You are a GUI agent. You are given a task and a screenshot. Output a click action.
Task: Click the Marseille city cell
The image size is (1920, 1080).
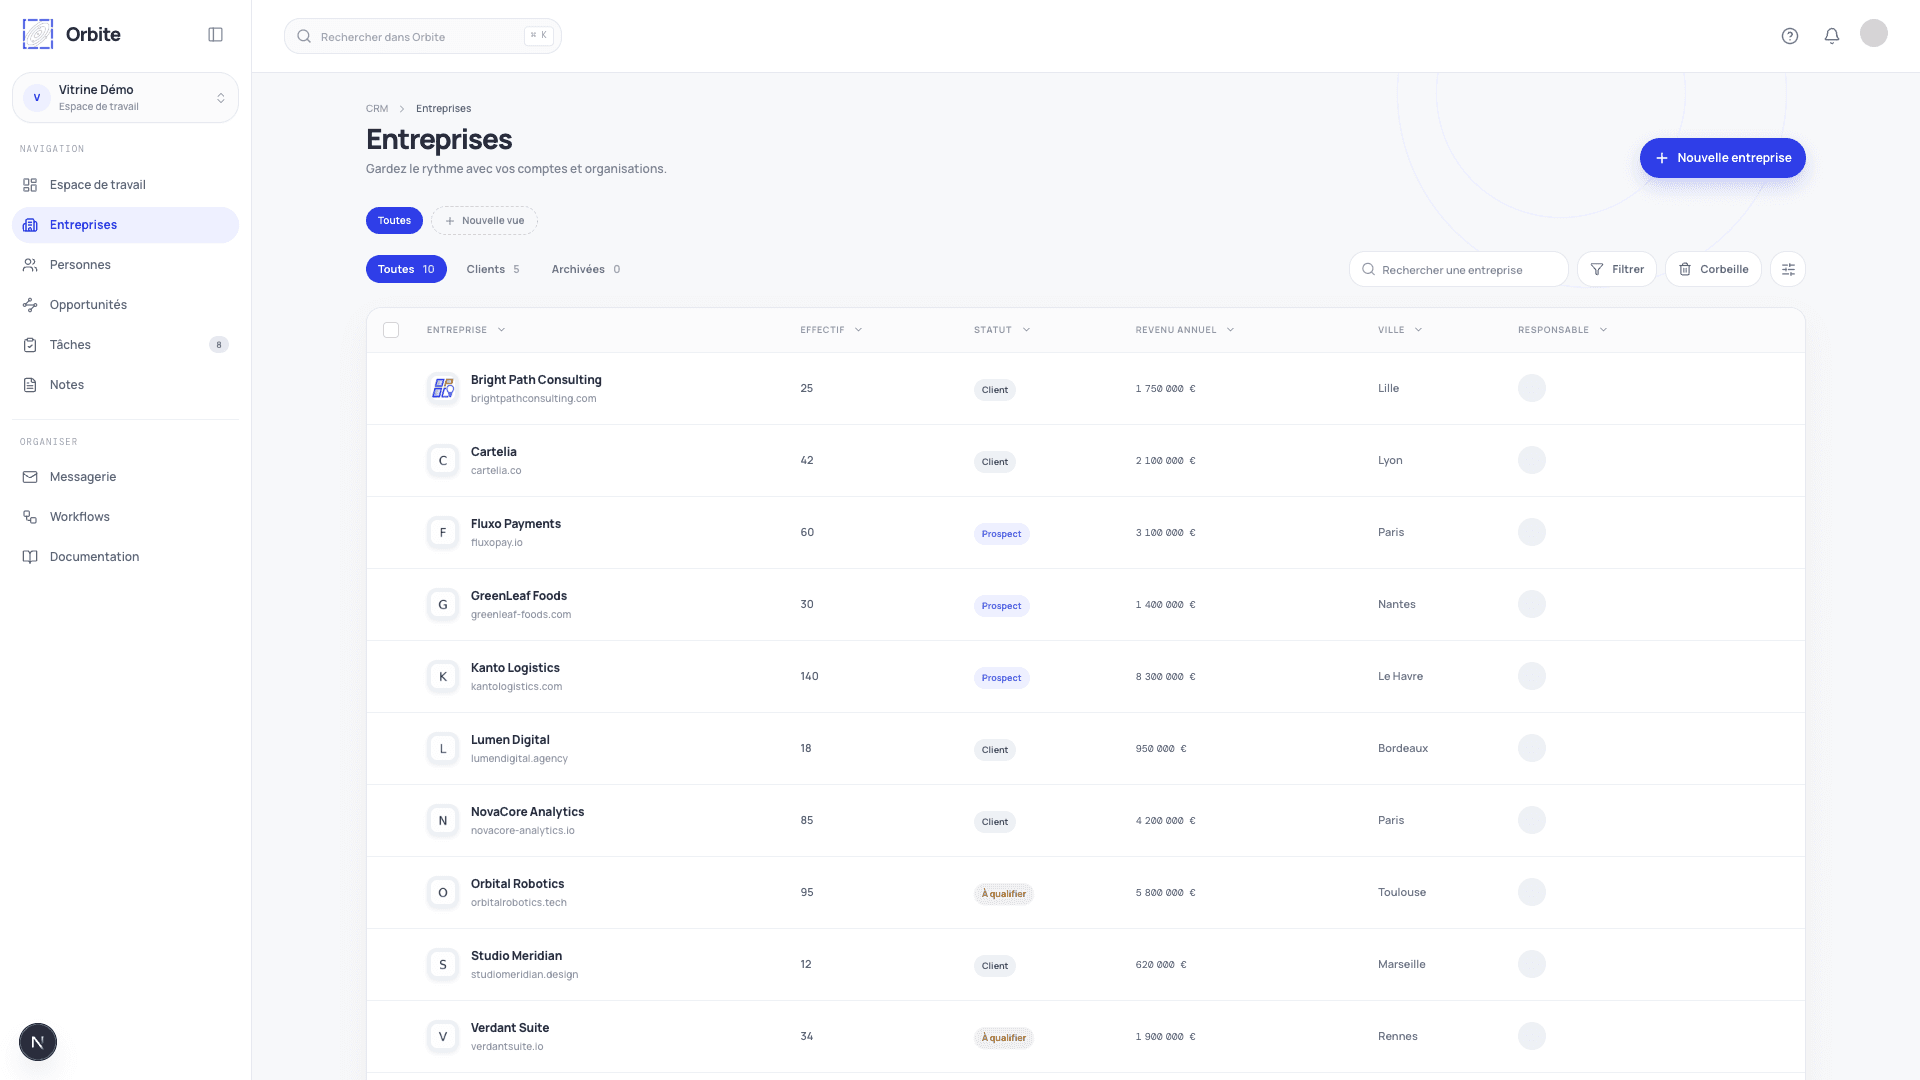(1402, 964)
